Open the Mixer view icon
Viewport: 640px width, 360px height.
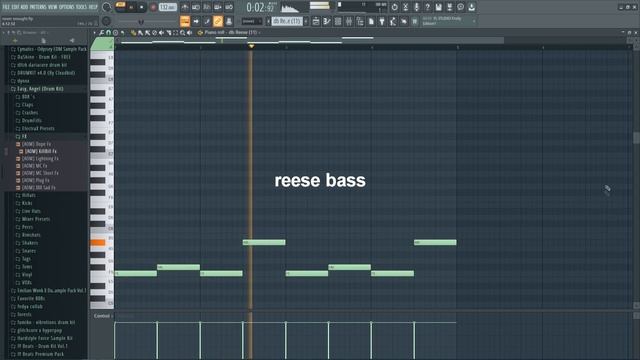click(349, 21)
